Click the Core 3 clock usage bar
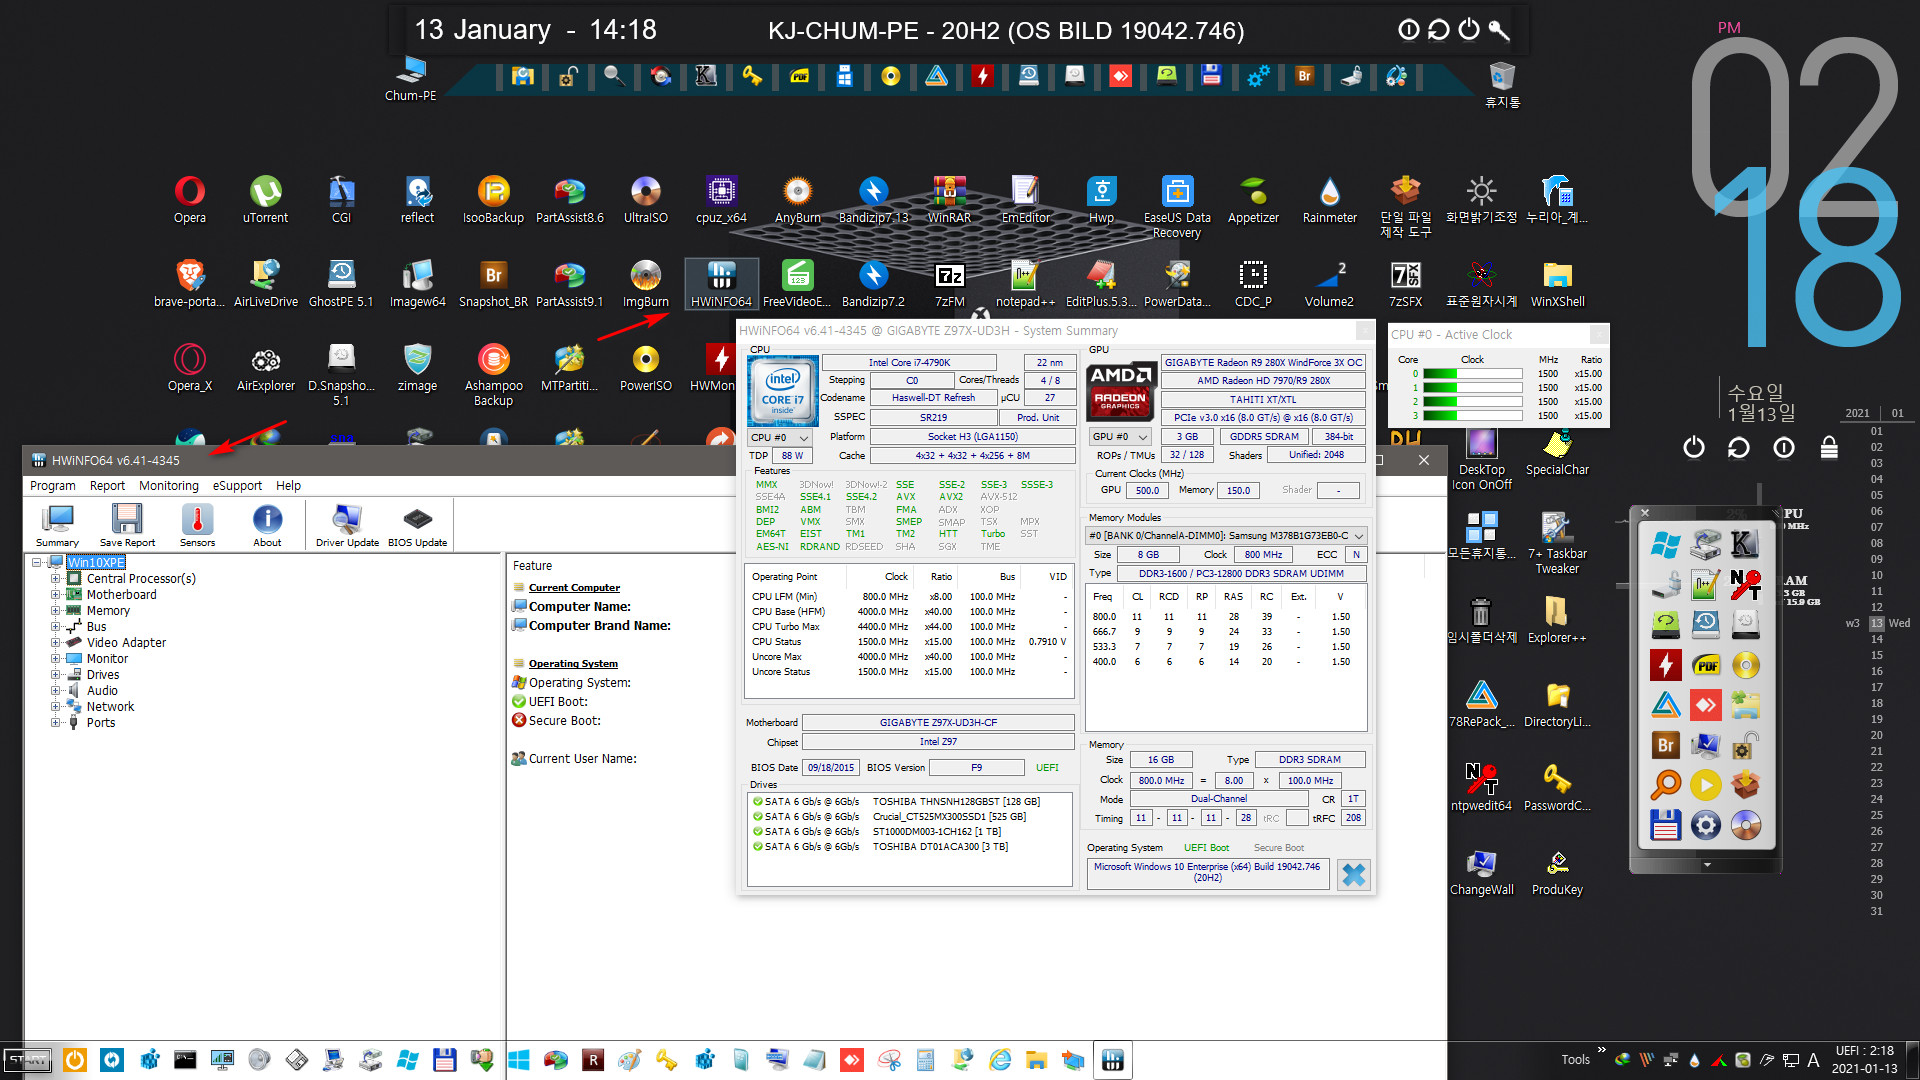The width and height of the screenshot is (1920, 1080). pyautogui.click(x=1472, y=416)
